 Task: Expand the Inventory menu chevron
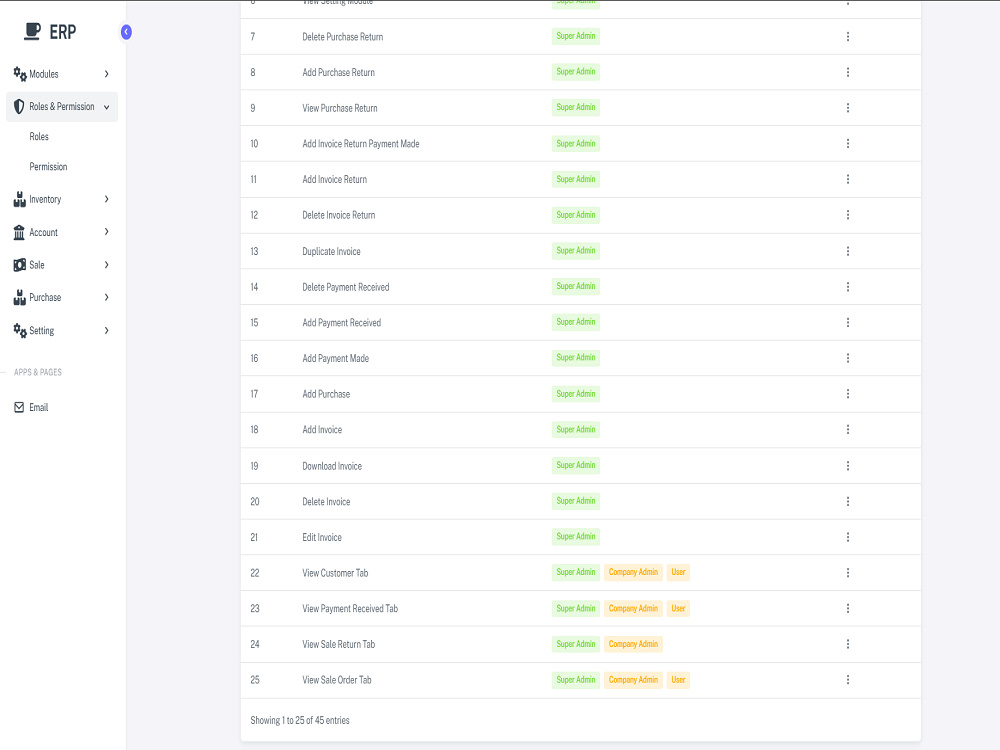pos(107,199)
